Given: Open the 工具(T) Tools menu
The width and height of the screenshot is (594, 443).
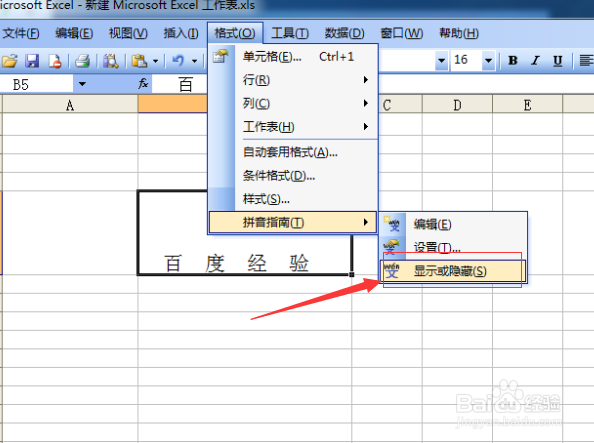Looking at the screenshot, I should (x=290, y=33).
